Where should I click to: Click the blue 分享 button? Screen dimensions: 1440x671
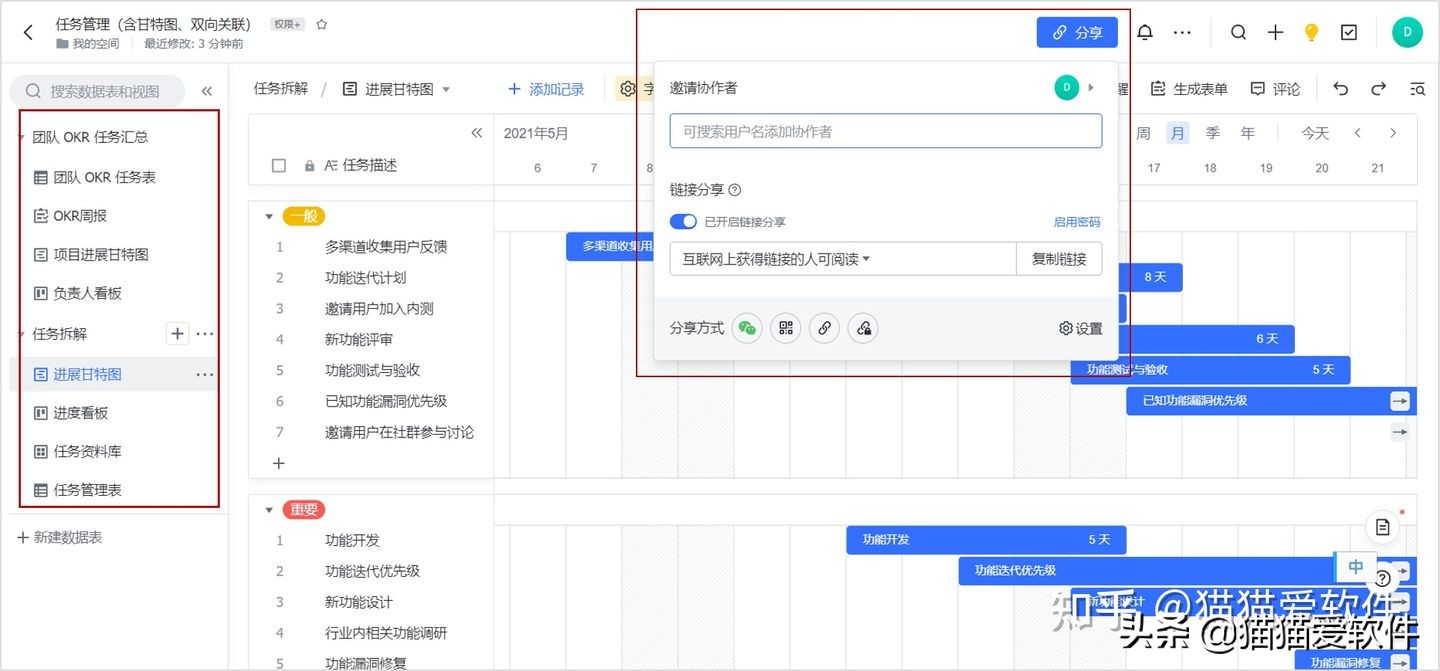point(1077,32)
